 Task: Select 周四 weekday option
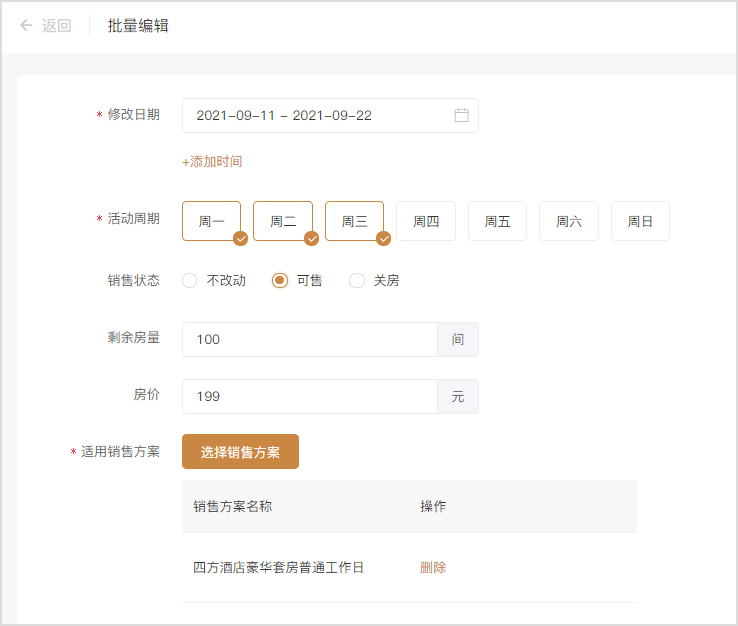pyautogui.click(x=426, y=222)
